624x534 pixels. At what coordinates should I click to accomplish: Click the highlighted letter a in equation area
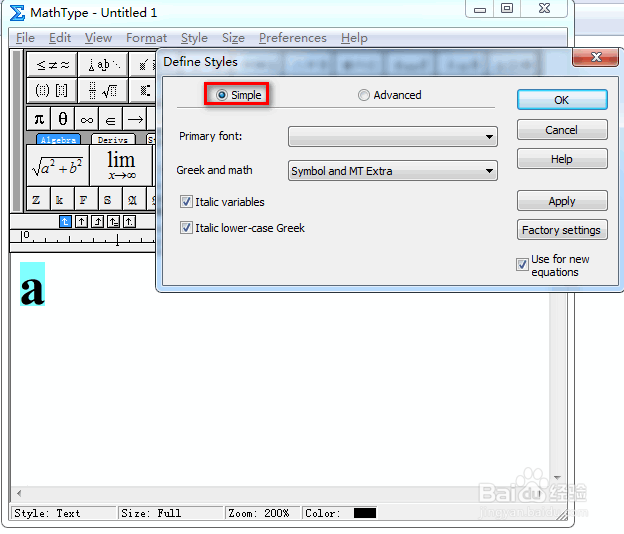pos(32,284)
